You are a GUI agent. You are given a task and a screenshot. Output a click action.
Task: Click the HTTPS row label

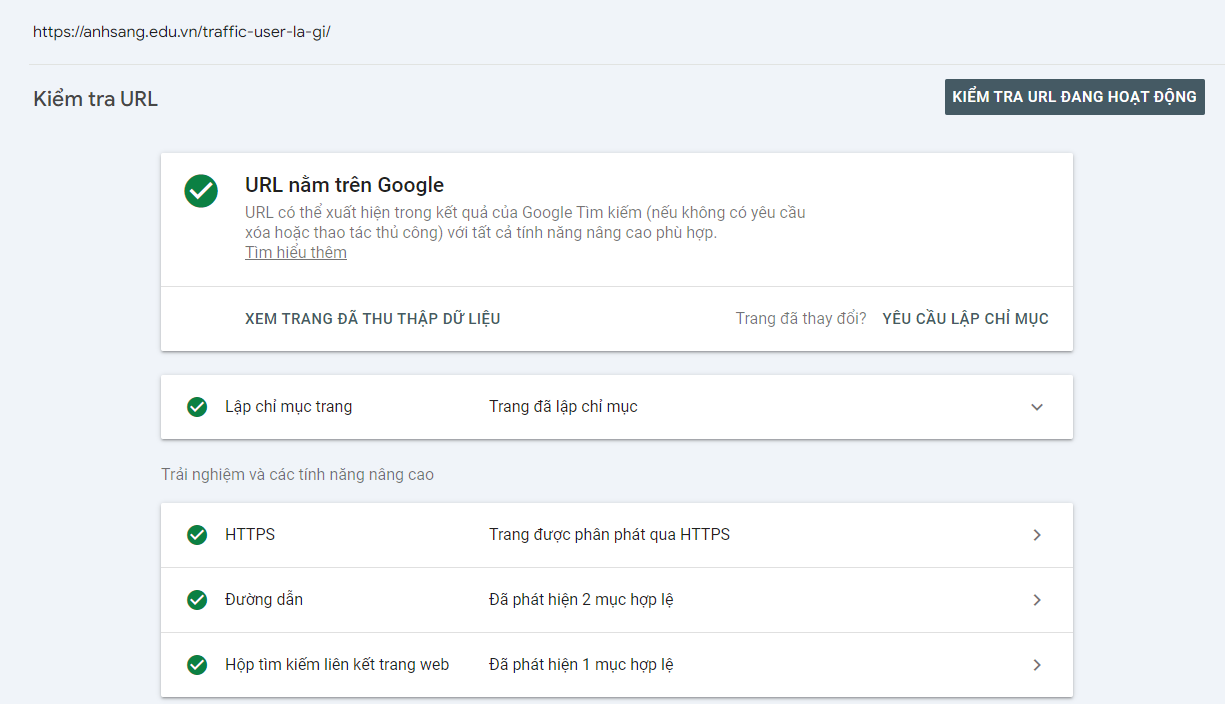[x=250, y=535]
